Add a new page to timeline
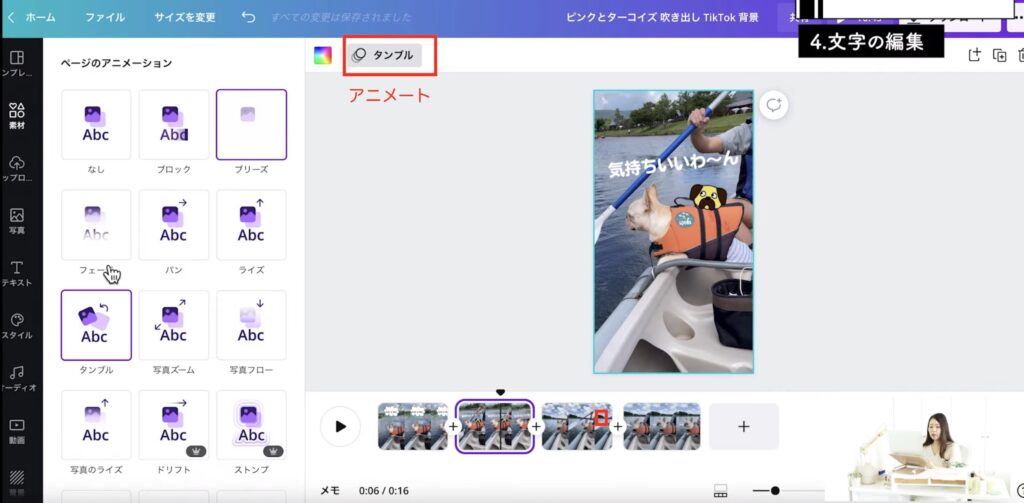 (743, 427)
